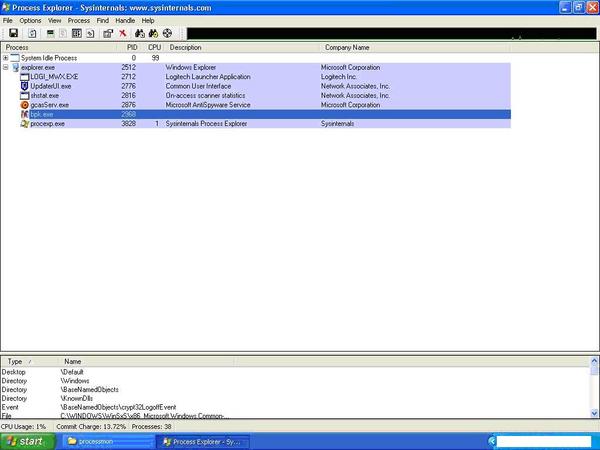Viewport: 600px width, 450px height.
Task: Click the Windows Start button
Action: 25,441
